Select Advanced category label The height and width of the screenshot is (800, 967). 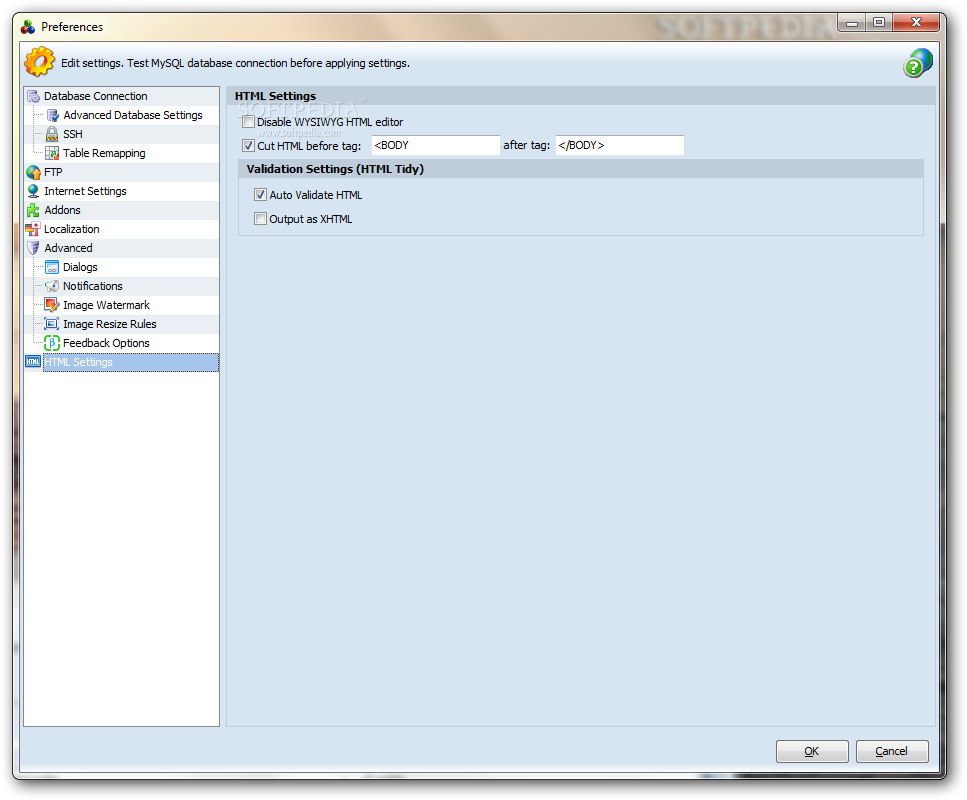[68, 249]
